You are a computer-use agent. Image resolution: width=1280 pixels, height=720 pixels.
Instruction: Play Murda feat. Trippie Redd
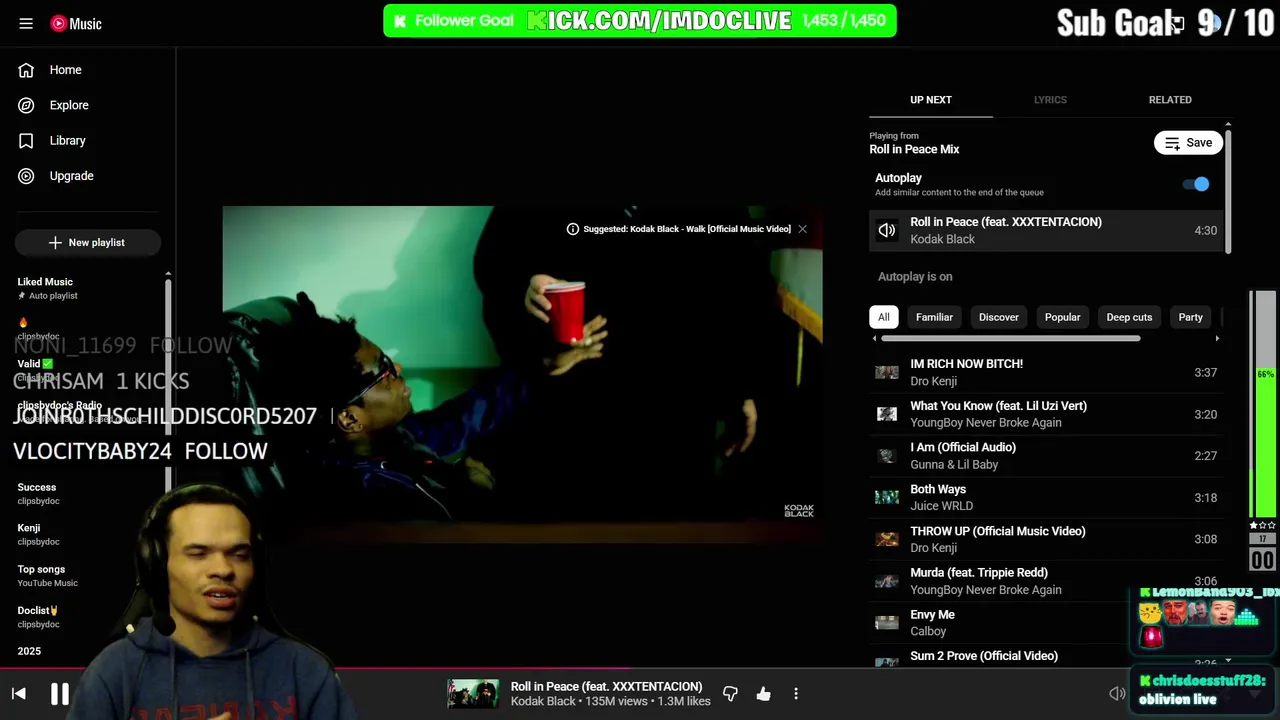(x=1046, y=581)
